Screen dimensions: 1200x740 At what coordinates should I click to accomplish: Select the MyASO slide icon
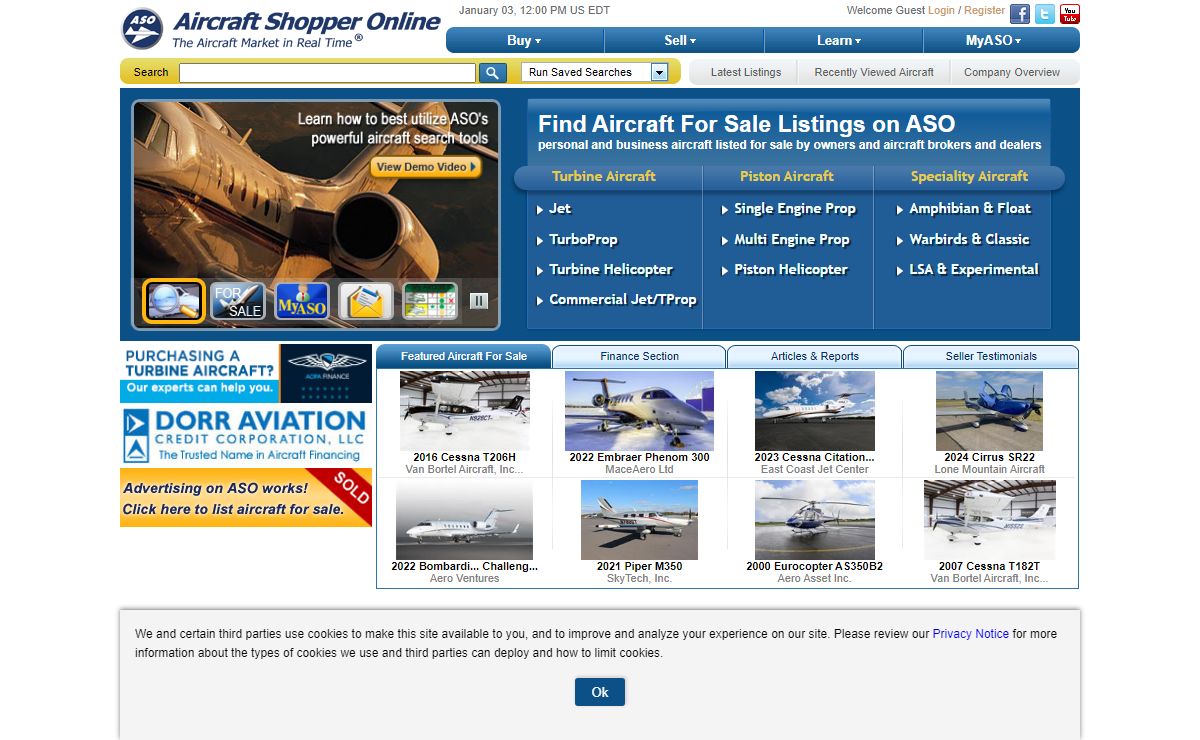(x=302, y=301)
